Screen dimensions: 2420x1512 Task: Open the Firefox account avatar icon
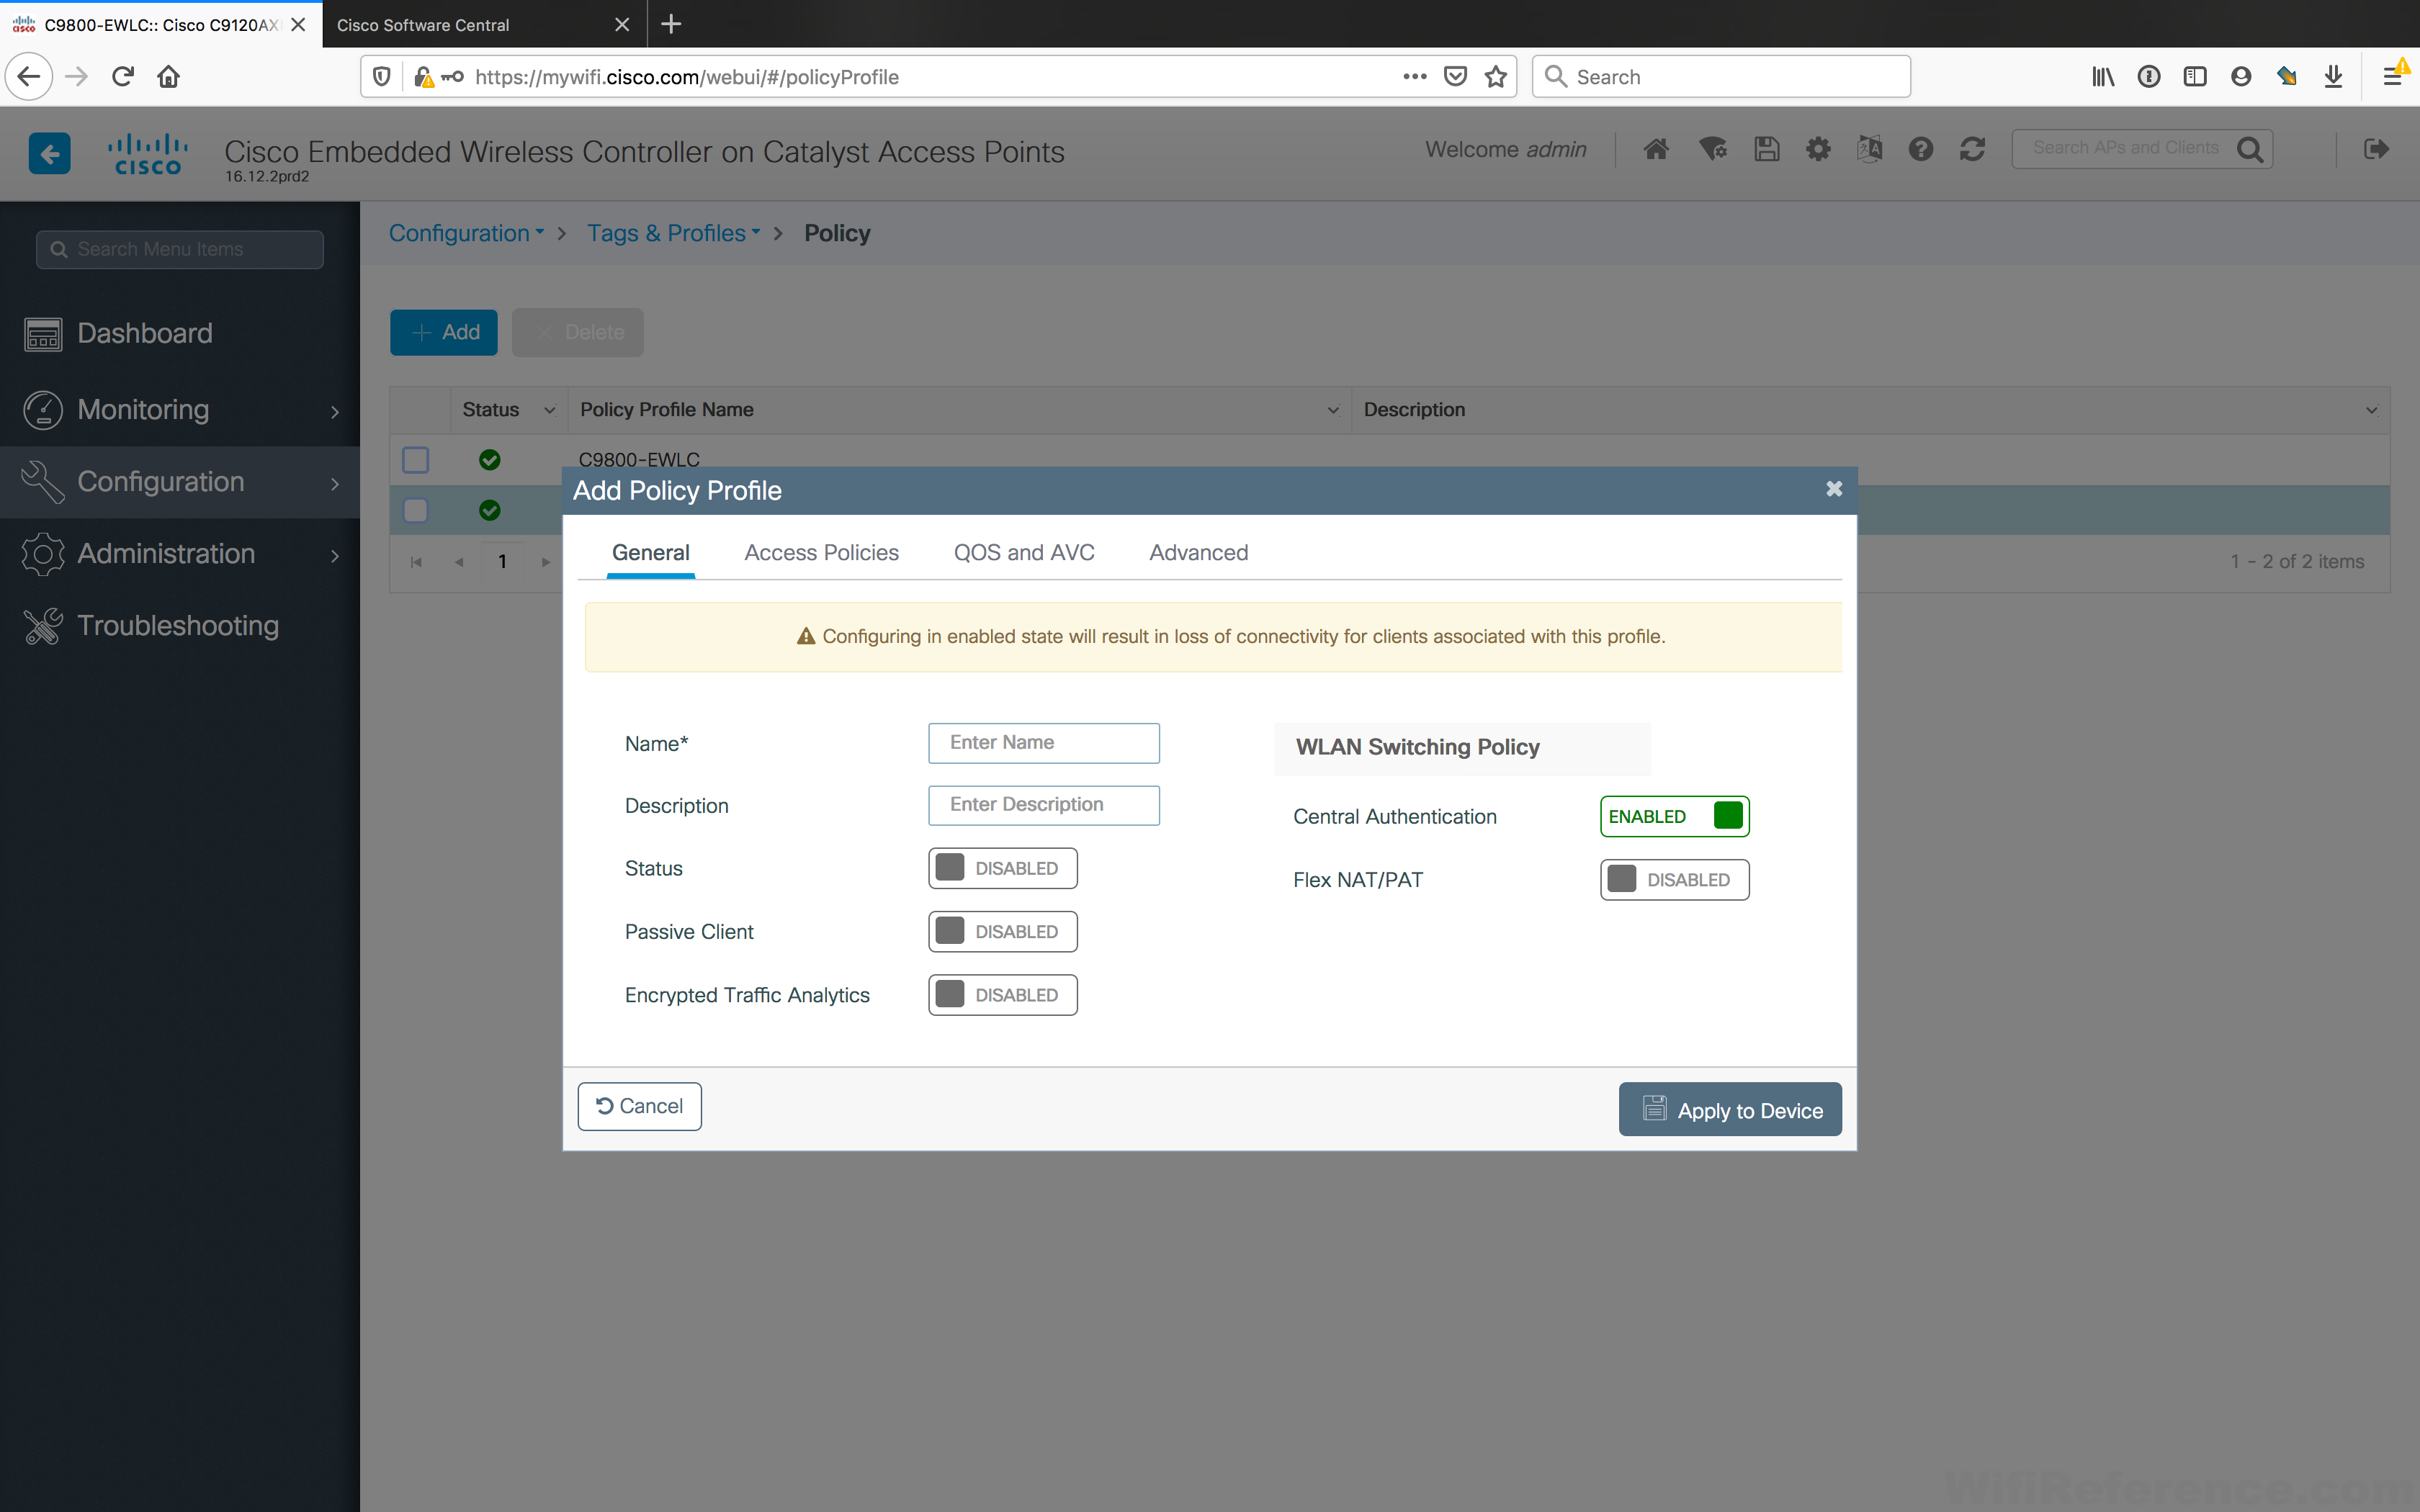point(2241,76)
